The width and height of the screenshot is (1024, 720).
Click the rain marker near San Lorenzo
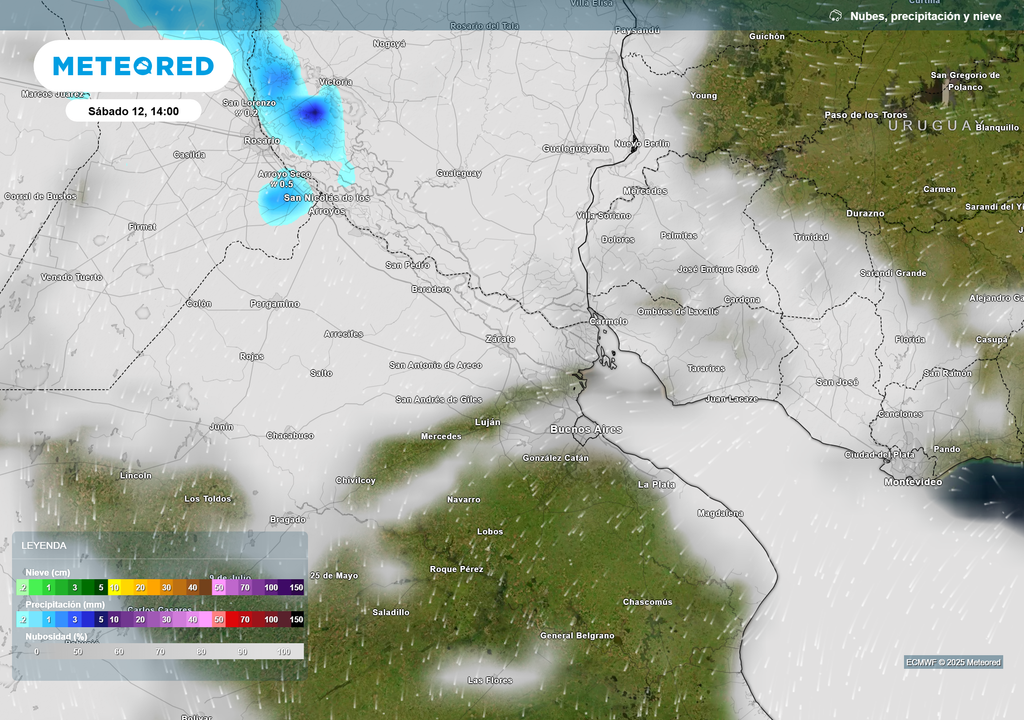(247, 113)
